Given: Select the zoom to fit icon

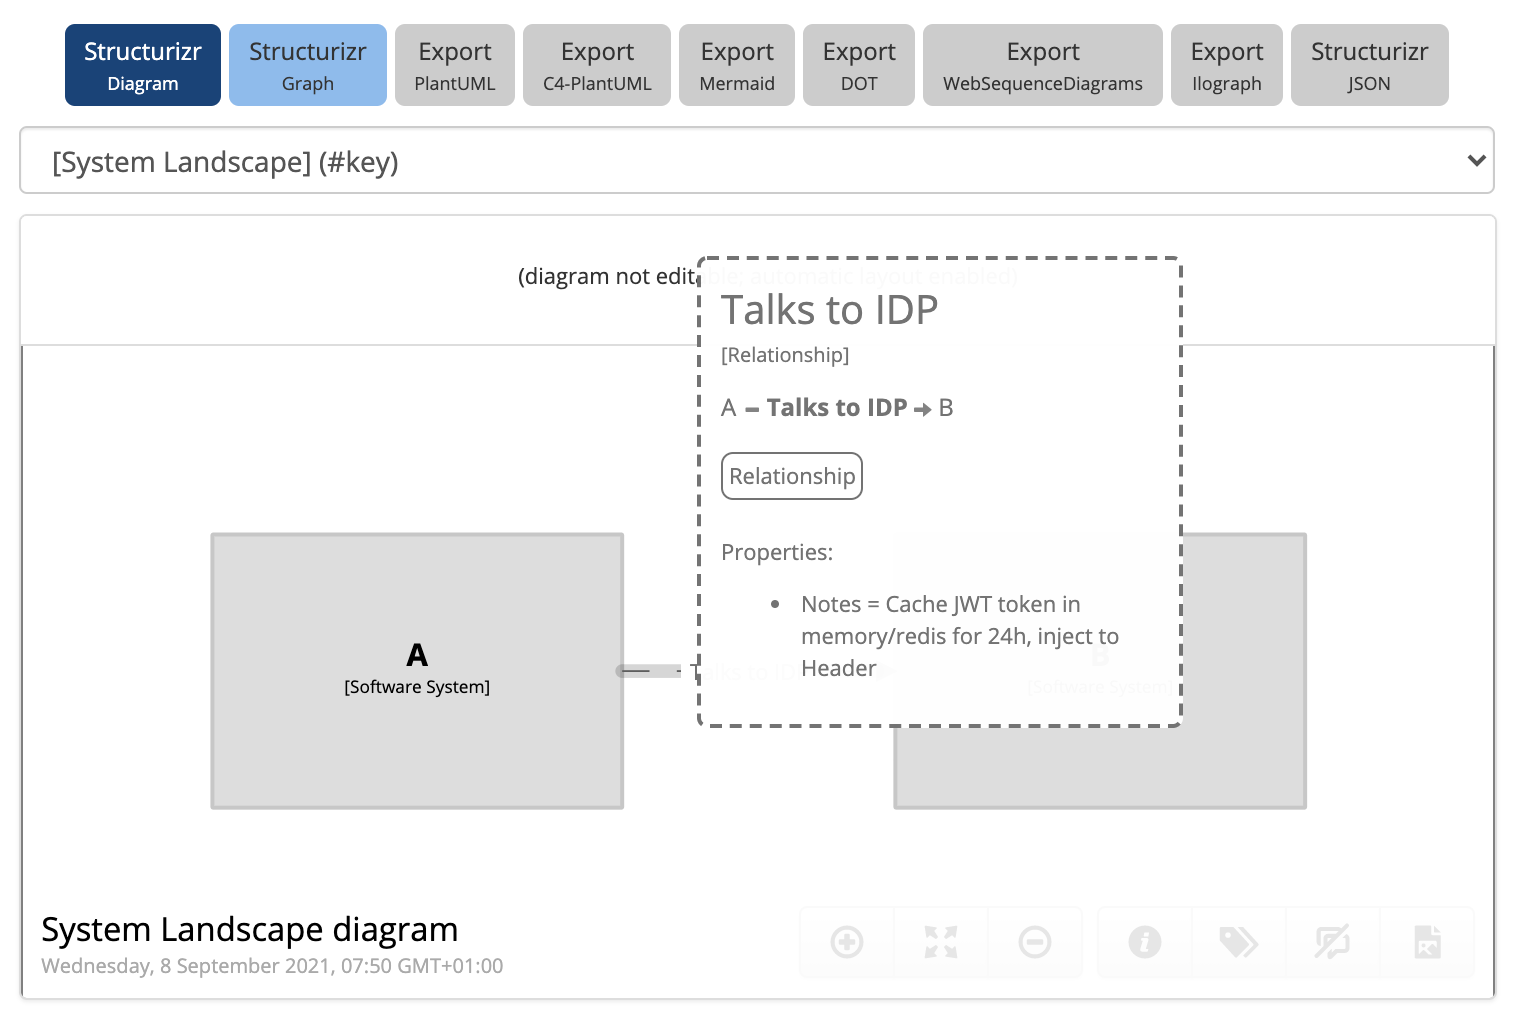Looking at the screenshot, I should point(939,942).
